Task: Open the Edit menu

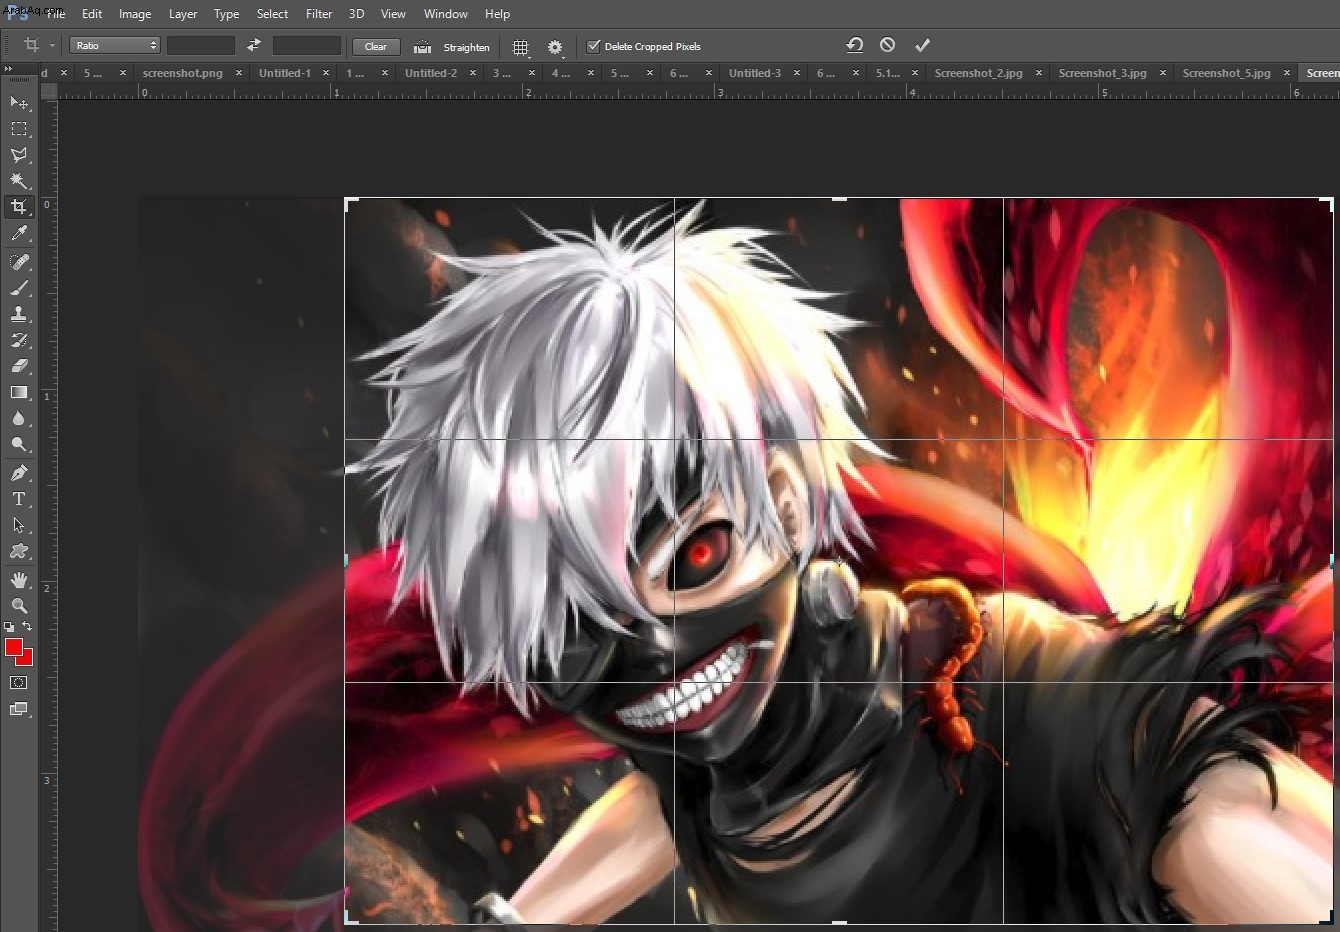Action: (x=92, y=14)
